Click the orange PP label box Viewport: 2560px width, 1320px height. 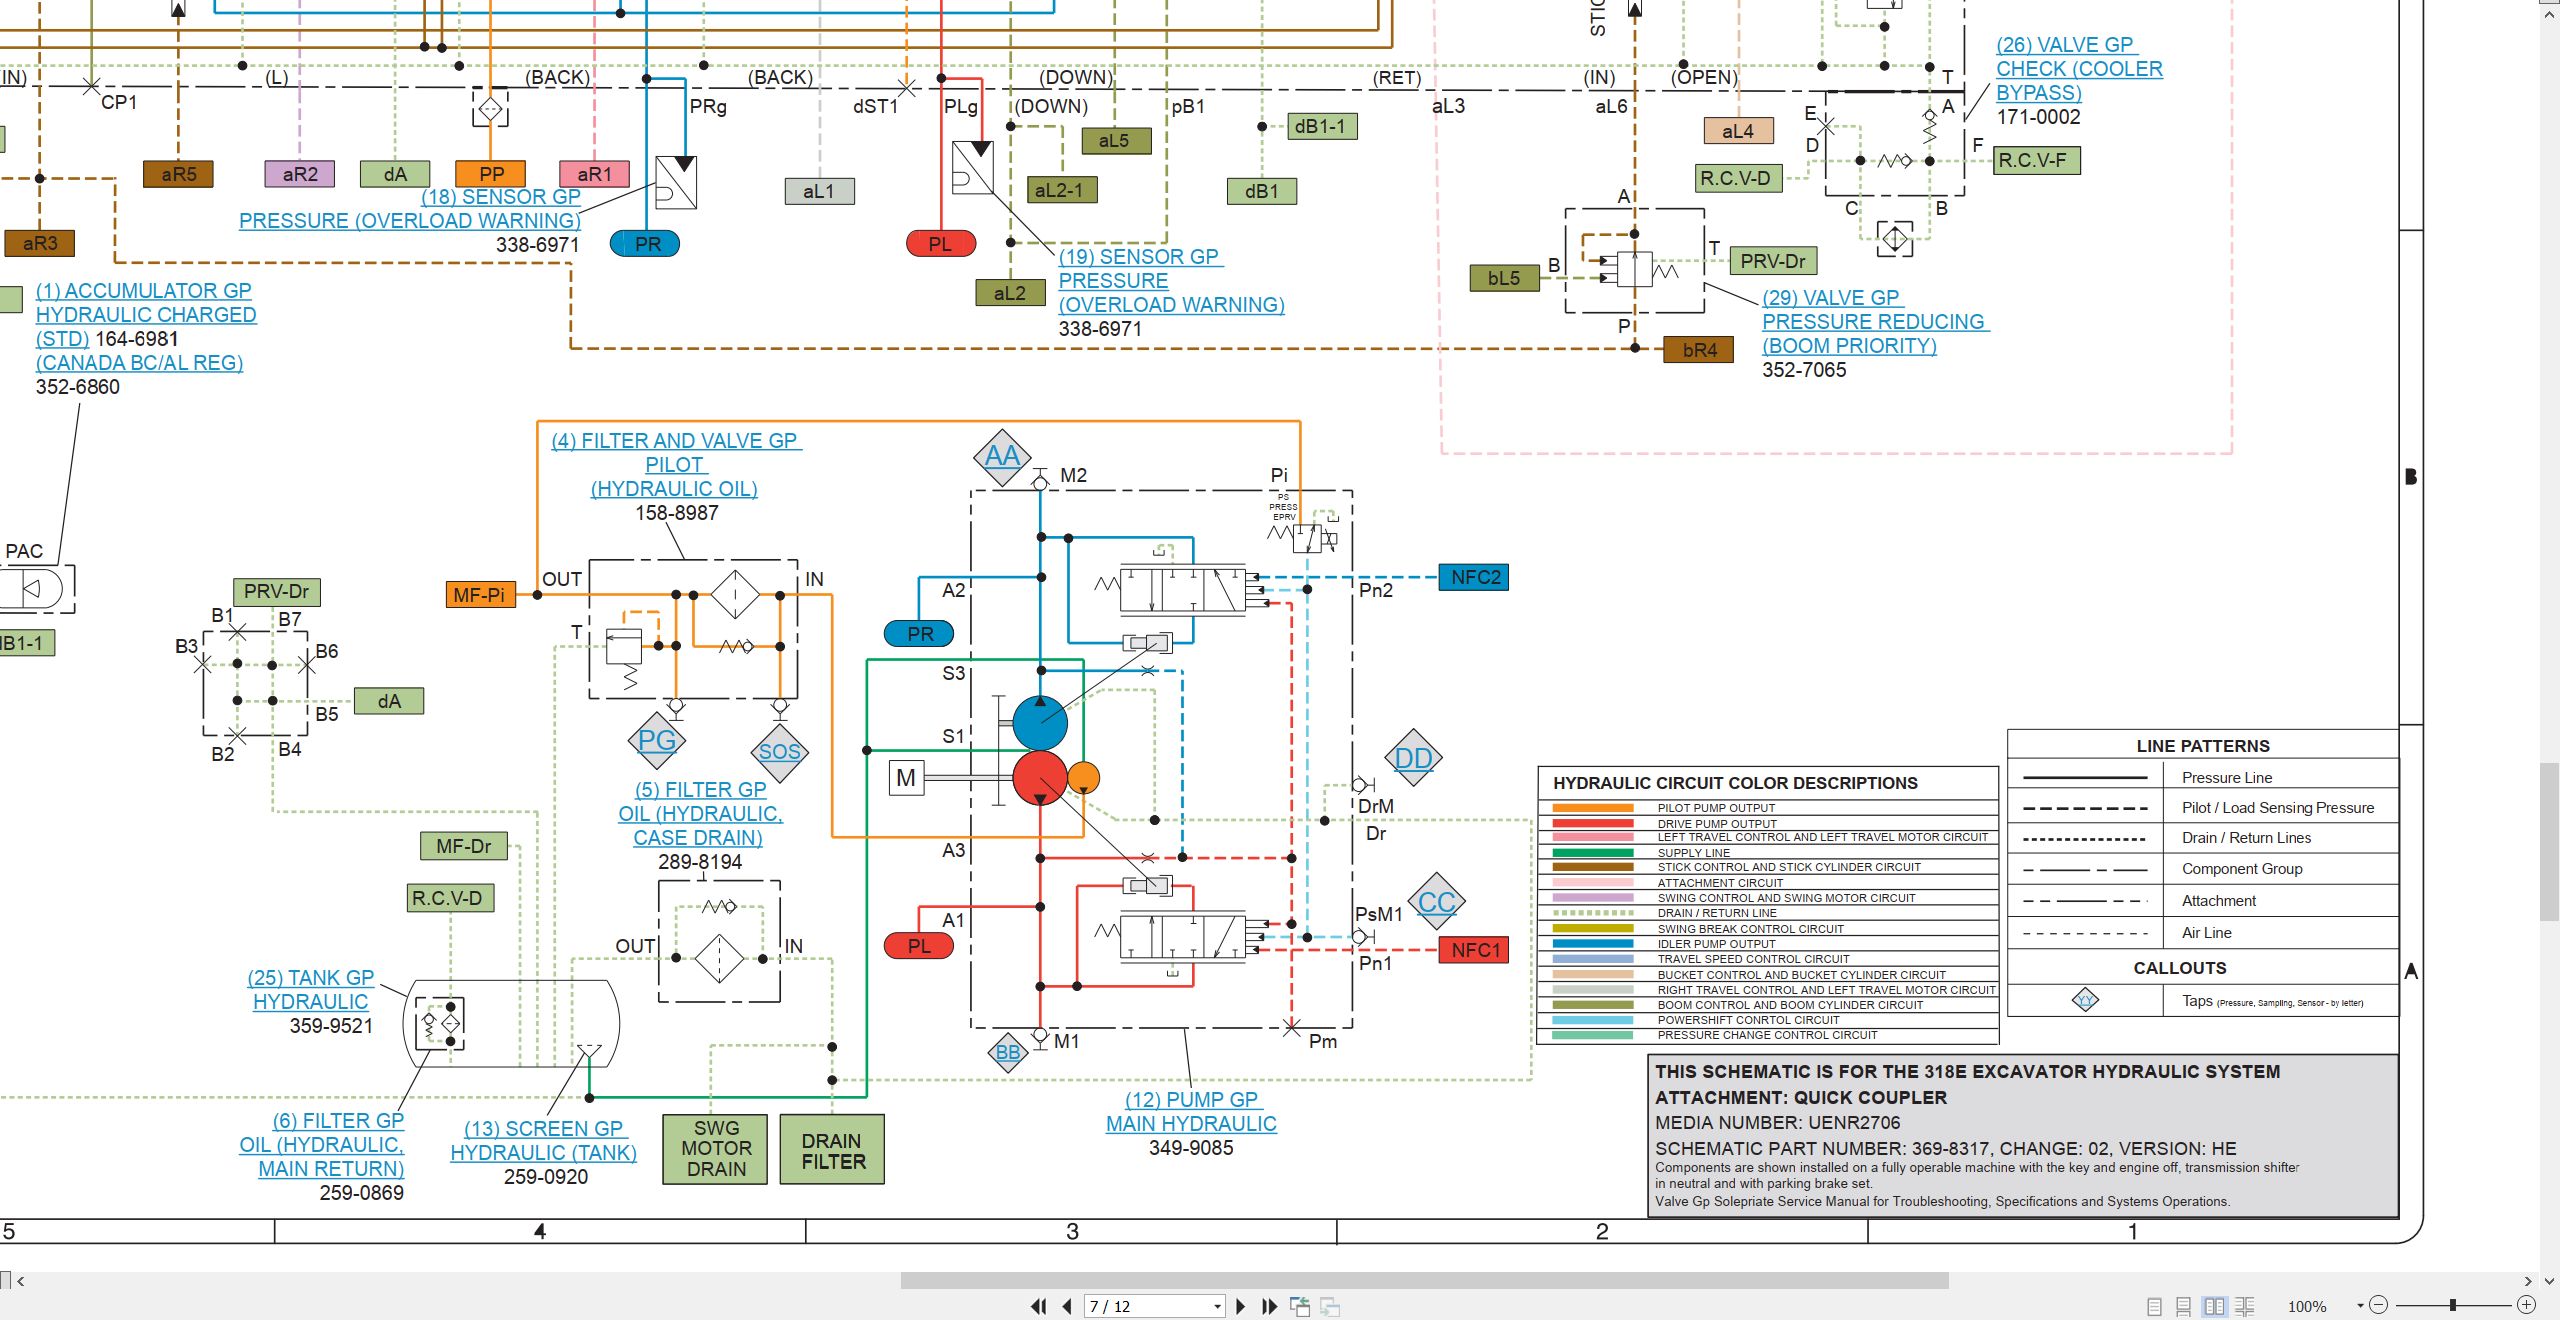[x=490, y=174]
